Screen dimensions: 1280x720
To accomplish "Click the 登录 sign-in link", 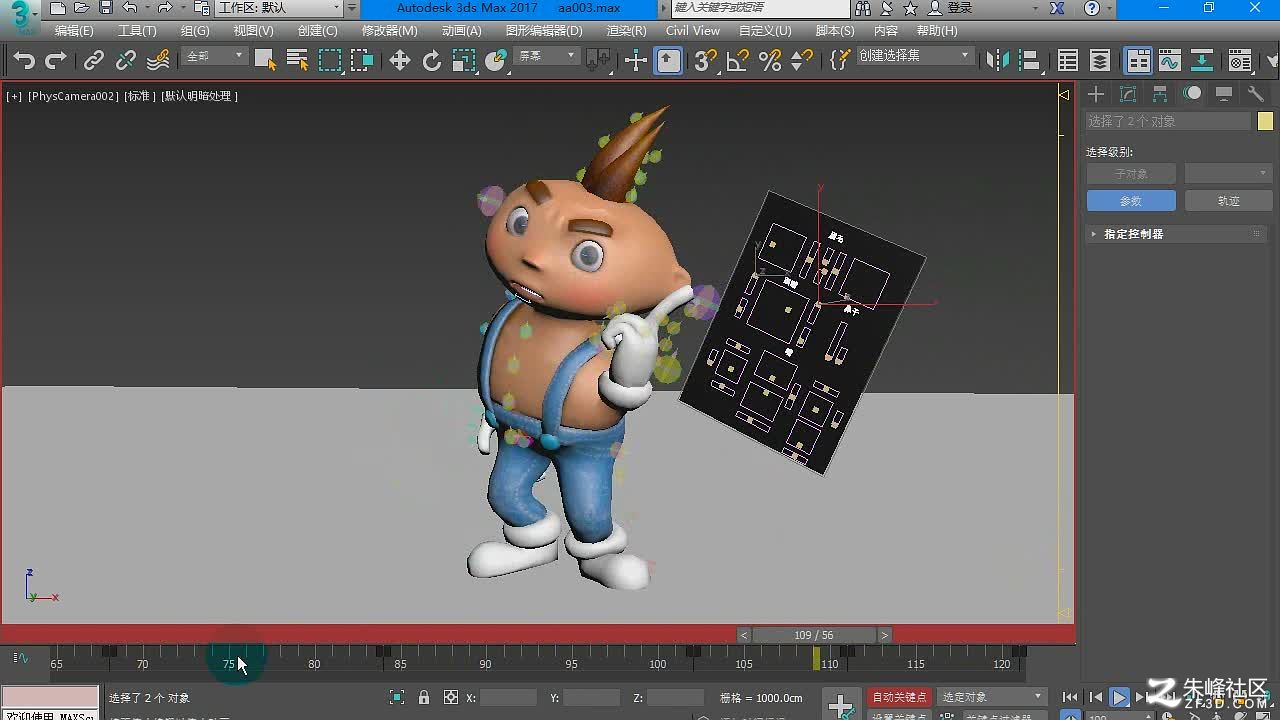I will [960, 8].
